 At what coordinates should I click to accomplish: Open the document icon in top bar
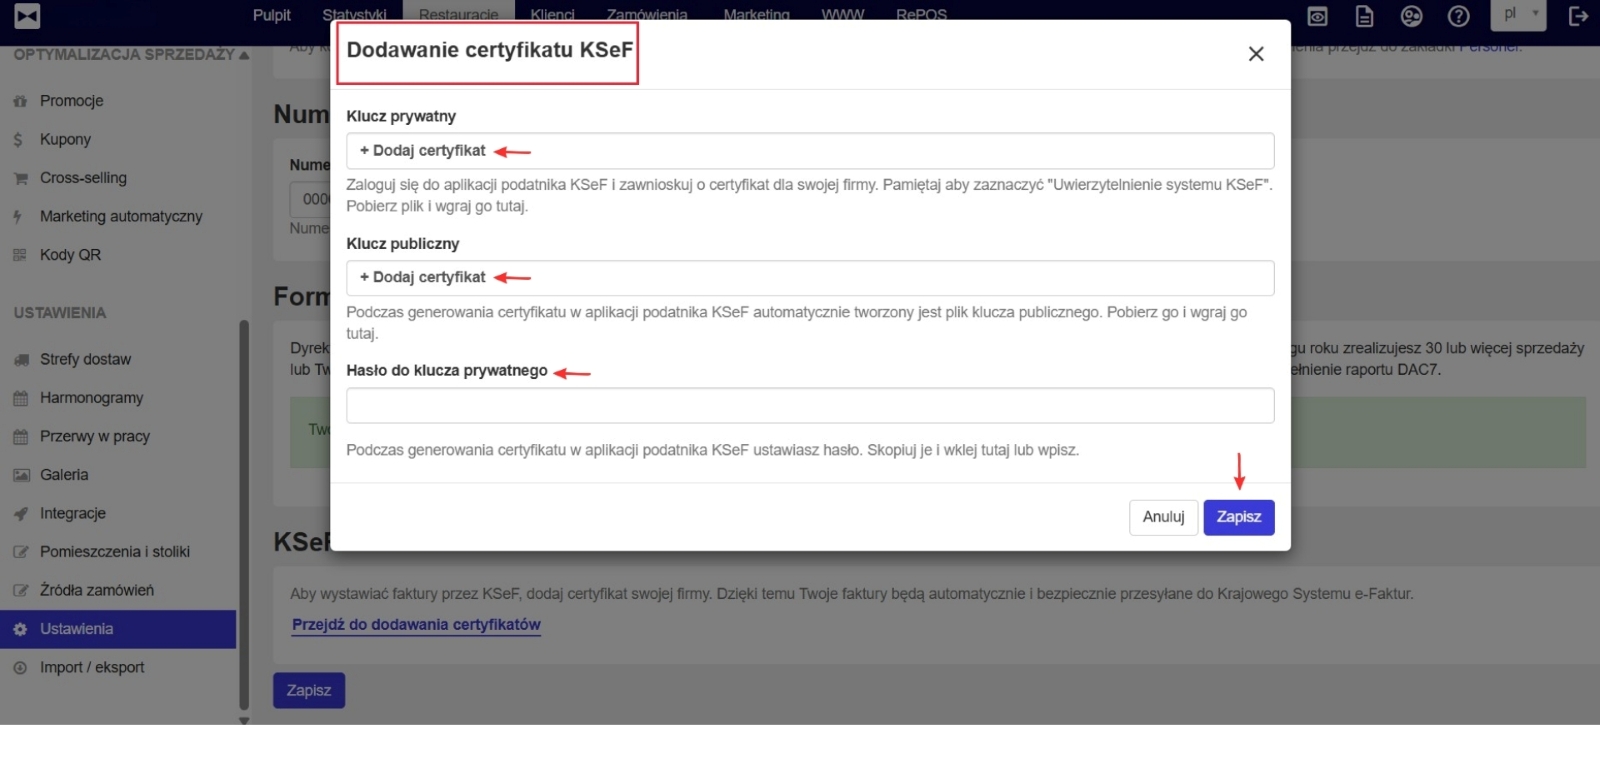pyautogui.click(x=1364, y=16)
